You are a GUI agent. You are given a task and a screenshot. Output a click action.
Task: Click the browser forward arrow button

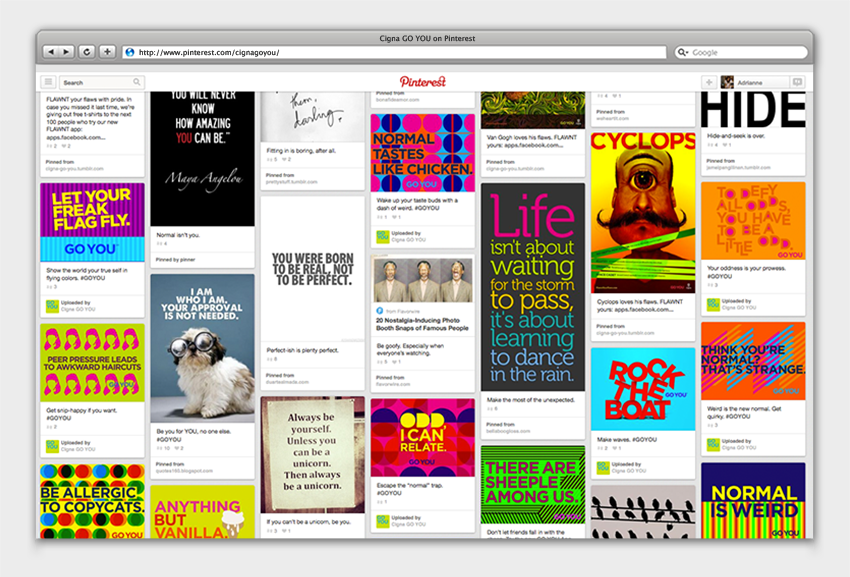tap(67, 52)
